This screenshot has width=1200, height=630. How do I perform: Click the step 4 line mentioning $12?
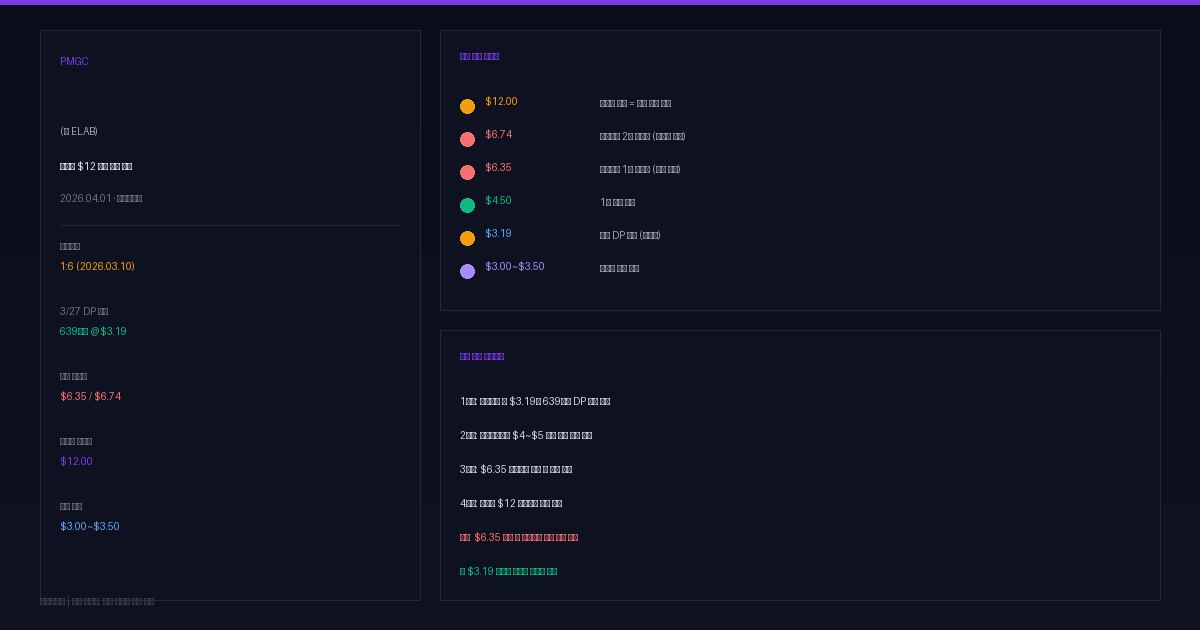point(511,504)
